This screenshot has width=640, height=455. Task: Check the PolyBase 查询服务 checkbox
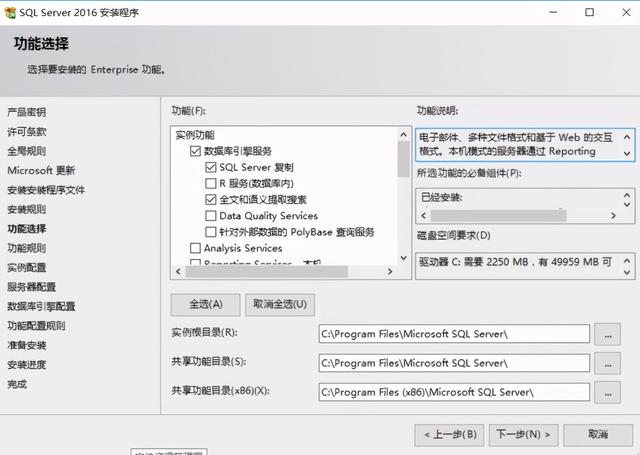point(211,232)
